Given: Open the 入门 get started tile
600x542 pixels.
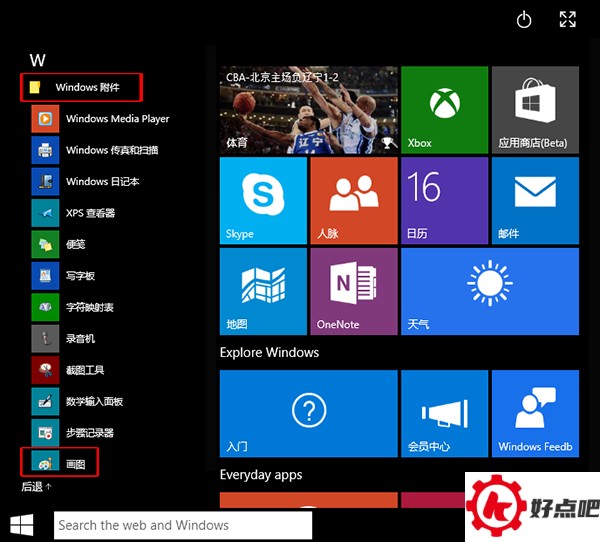Looking at the screenshot, I should [309, 413].
